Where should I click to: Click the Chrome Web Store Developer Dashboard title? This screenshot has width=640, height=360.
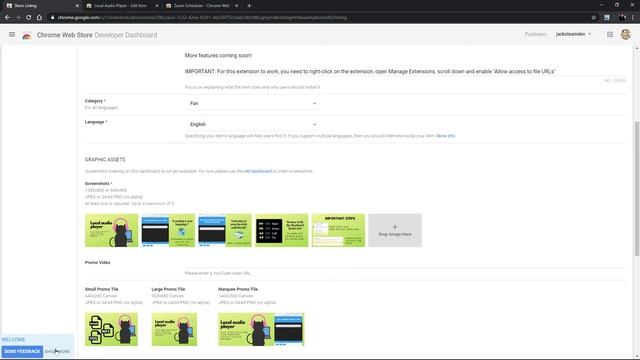(97, 35)
